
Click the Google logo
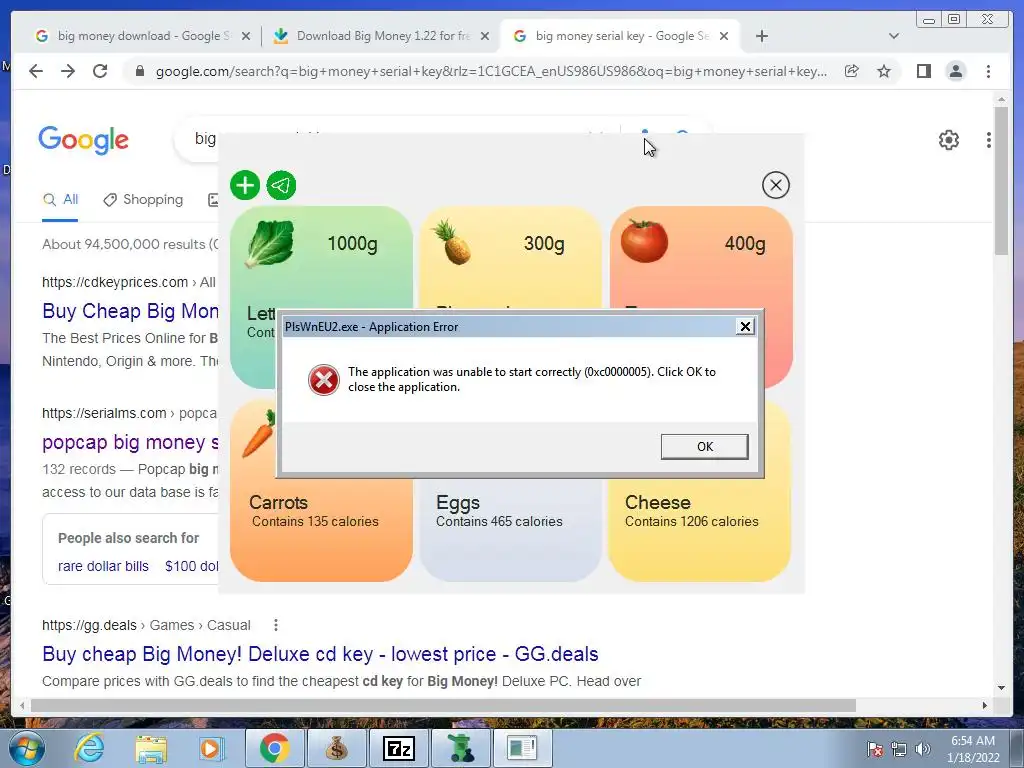click(84, 140)
